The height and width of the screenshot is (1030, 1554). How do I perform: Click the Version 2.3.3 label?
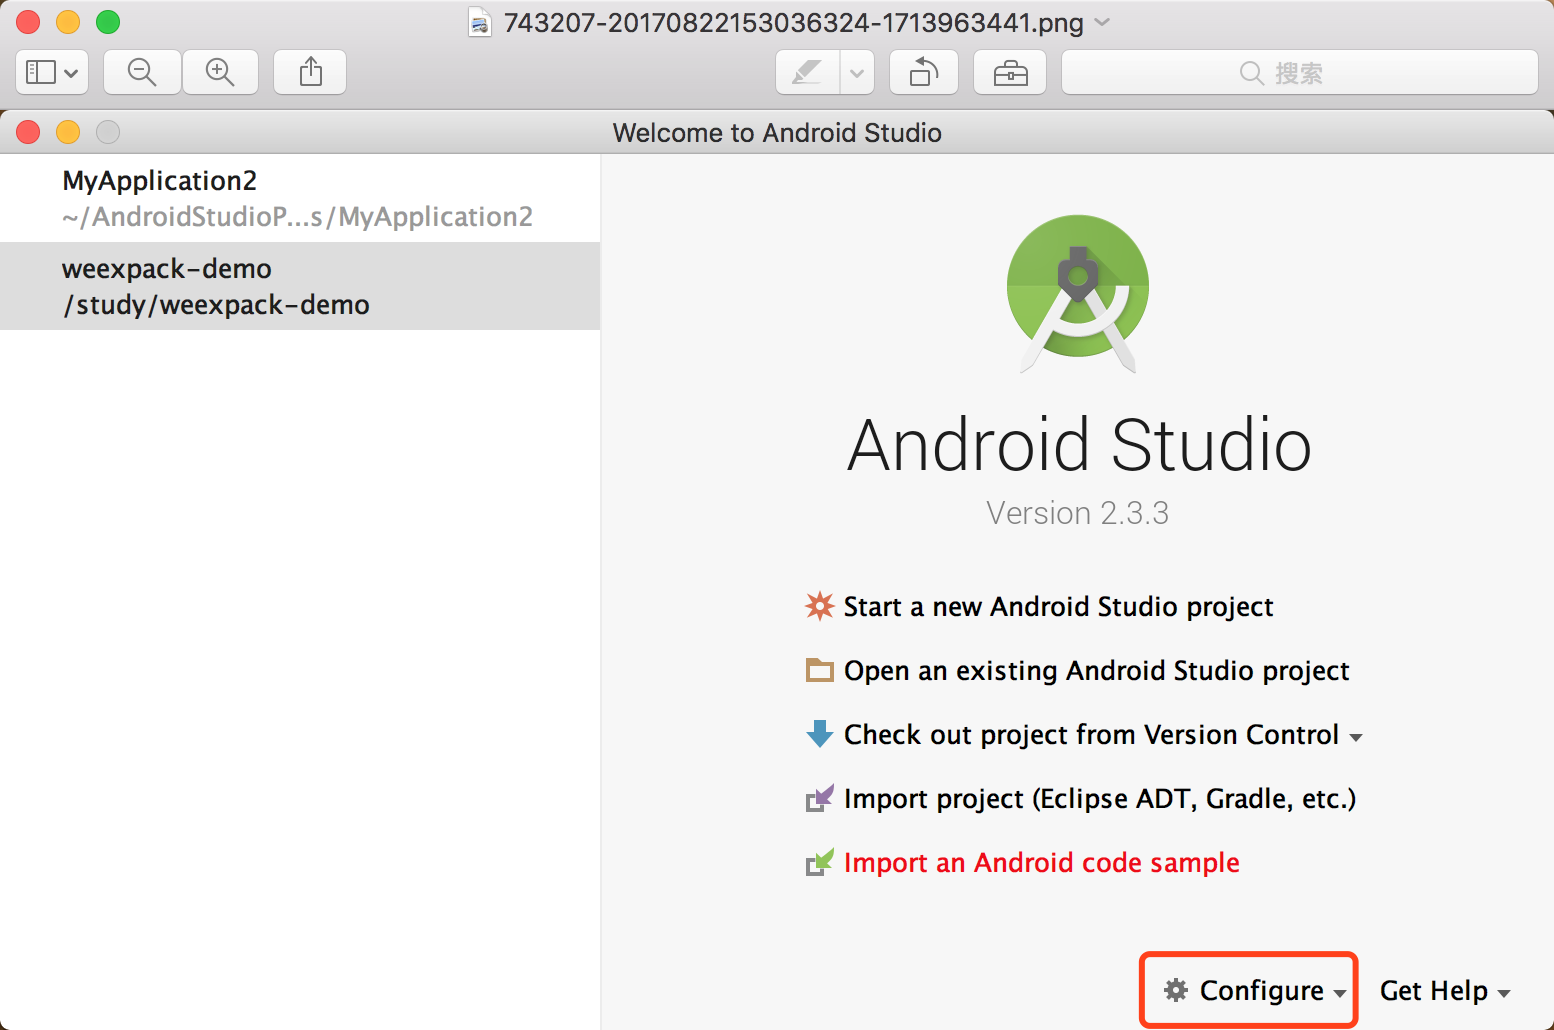click(x=1077, y=513)
